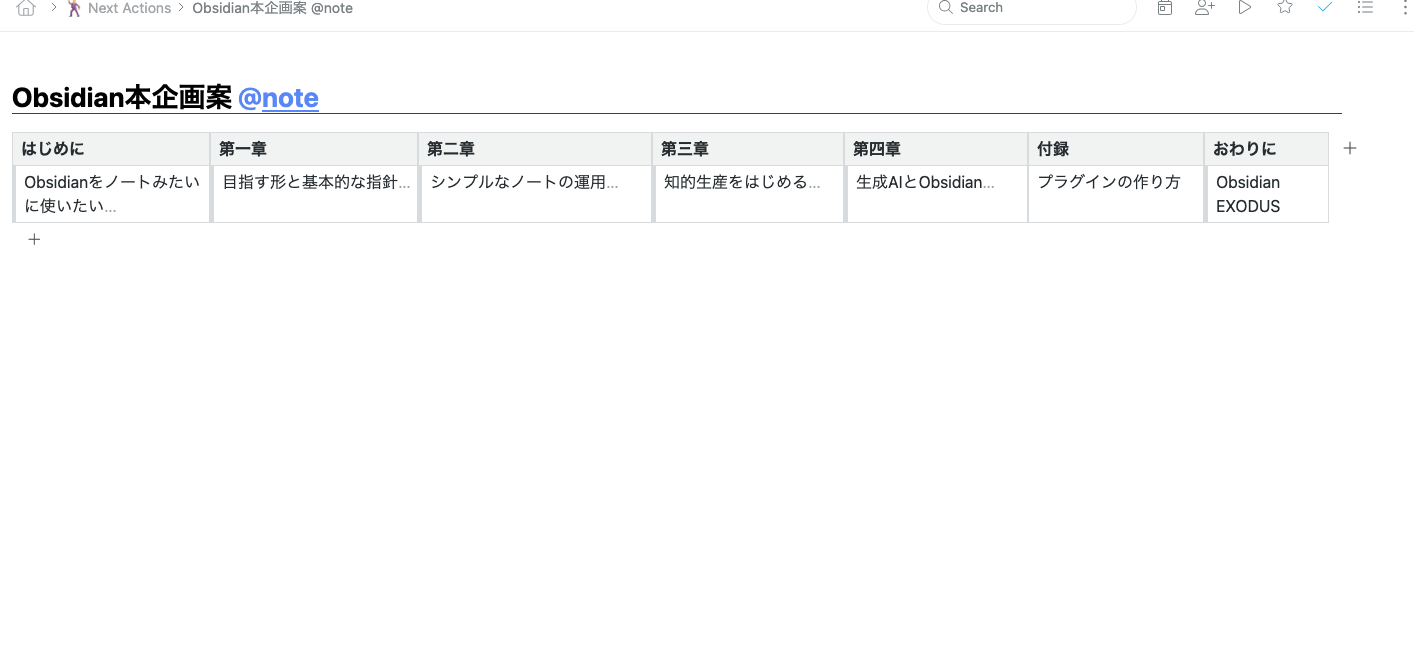1414x658 pixels.
Task: Open card Obsidian EXODUS
Action: (x=1267, y=194)
